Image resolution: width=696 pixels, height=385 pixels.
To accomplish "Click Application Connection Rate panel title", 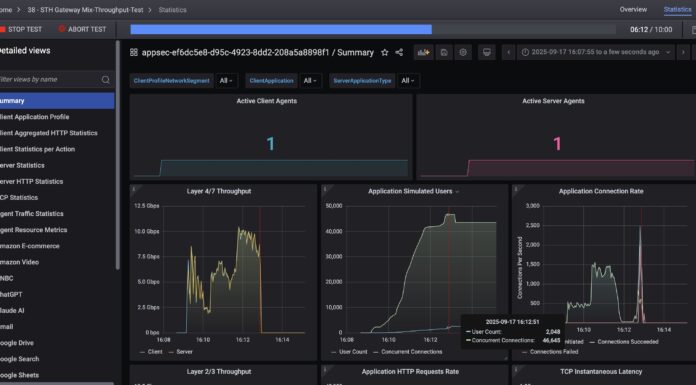I will [x=601, y=191].
